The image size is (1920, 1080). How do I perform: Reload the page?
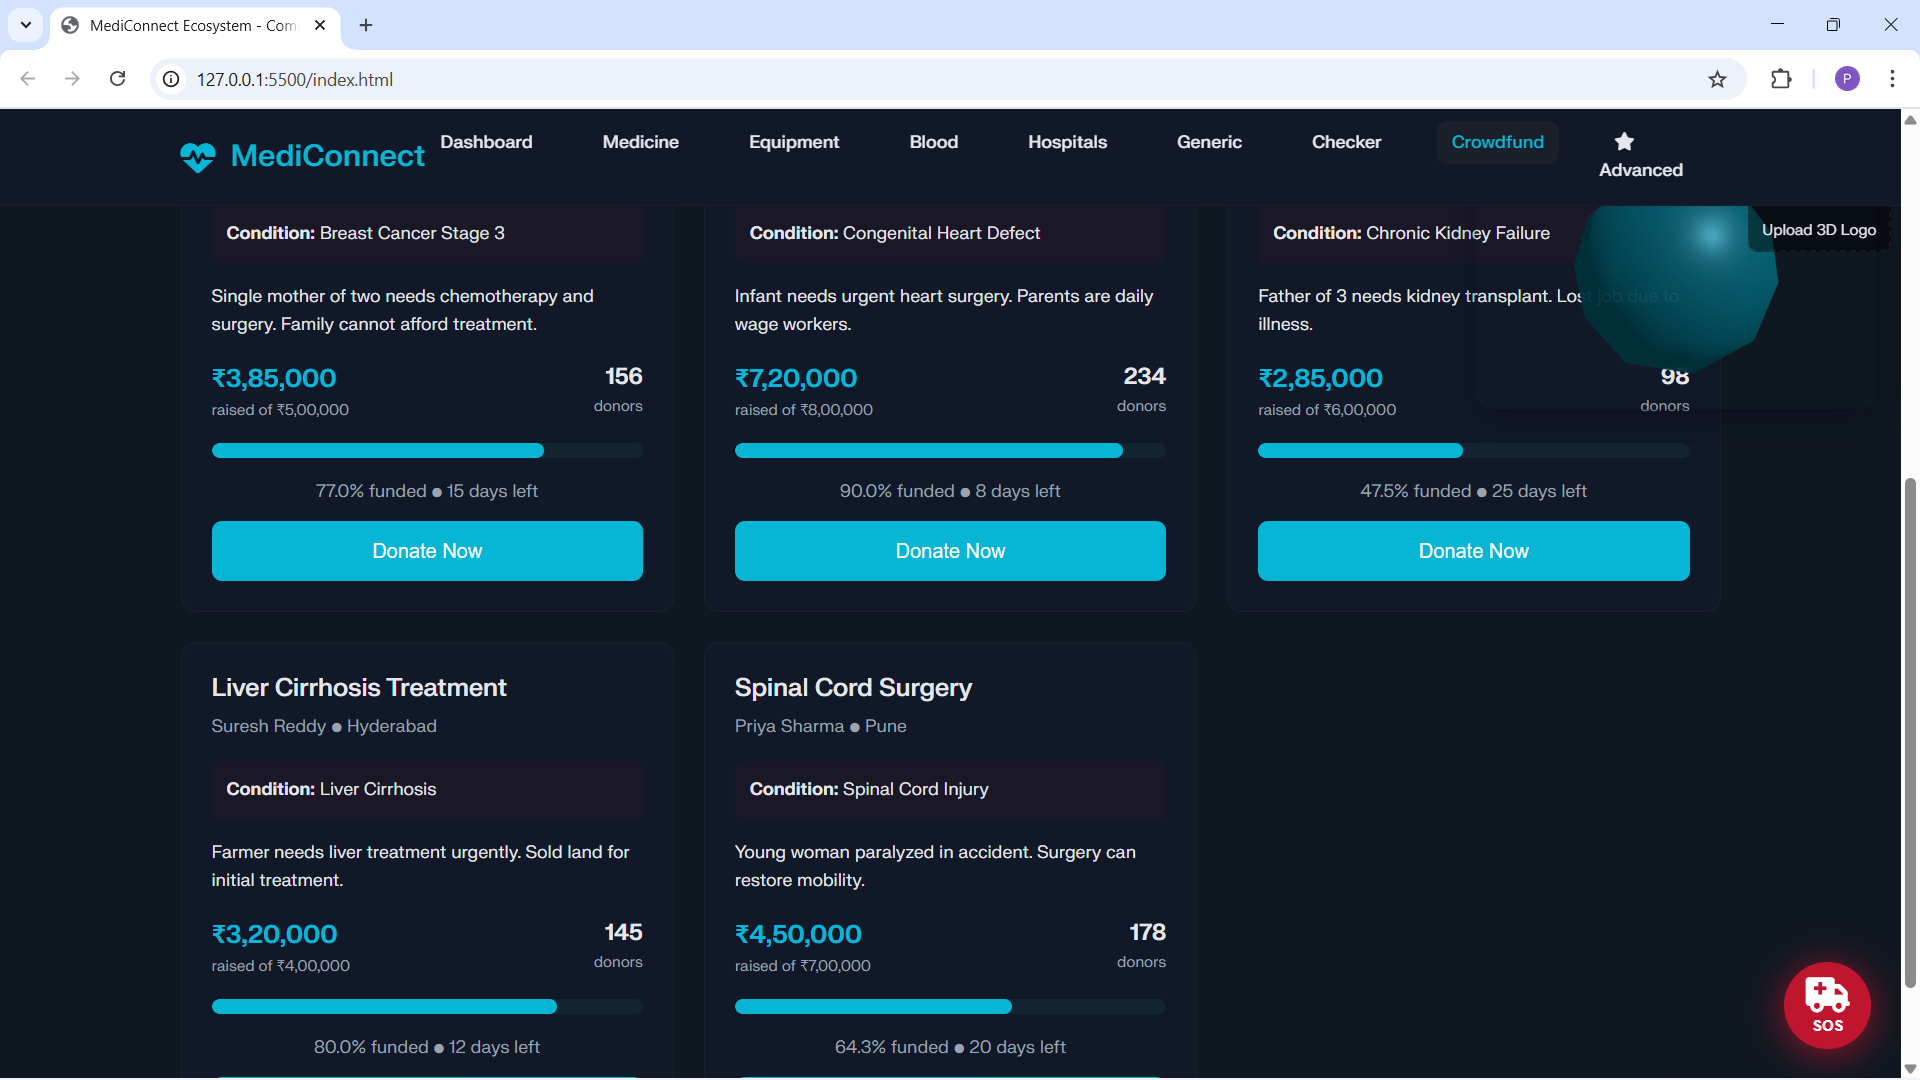[x=117, y=79]
